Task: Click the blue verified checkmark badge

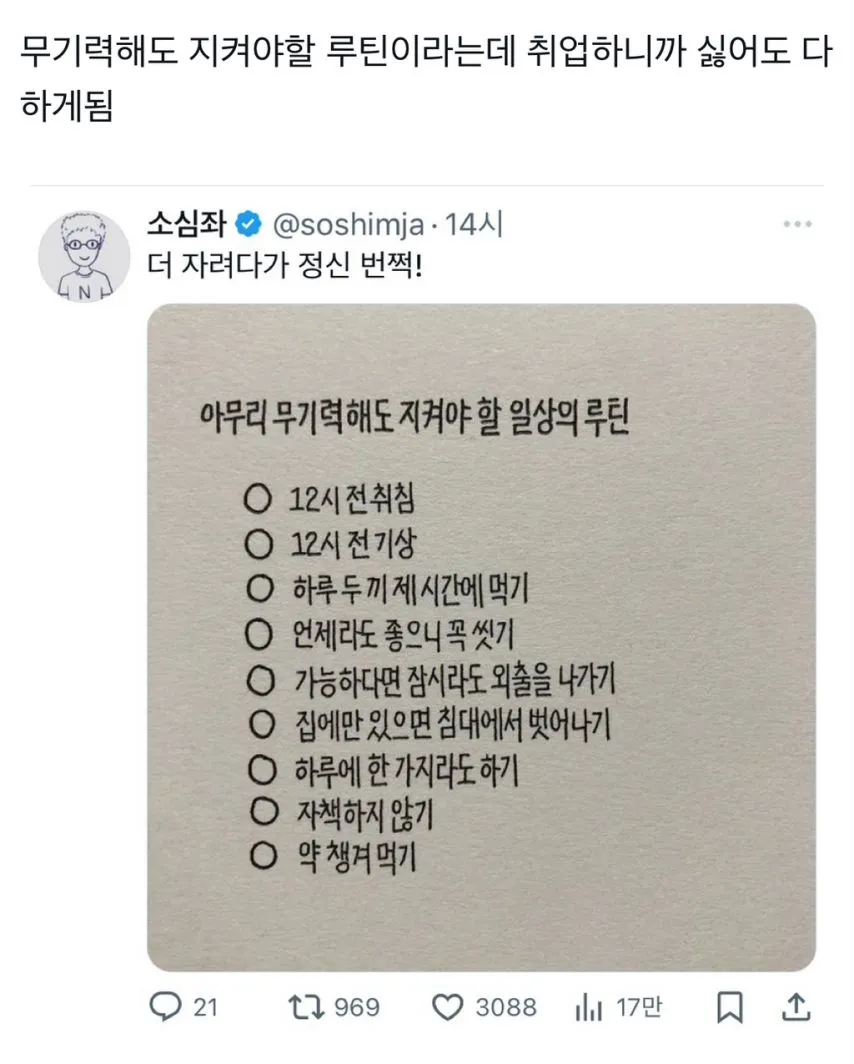Action: [x=247, y=224]
